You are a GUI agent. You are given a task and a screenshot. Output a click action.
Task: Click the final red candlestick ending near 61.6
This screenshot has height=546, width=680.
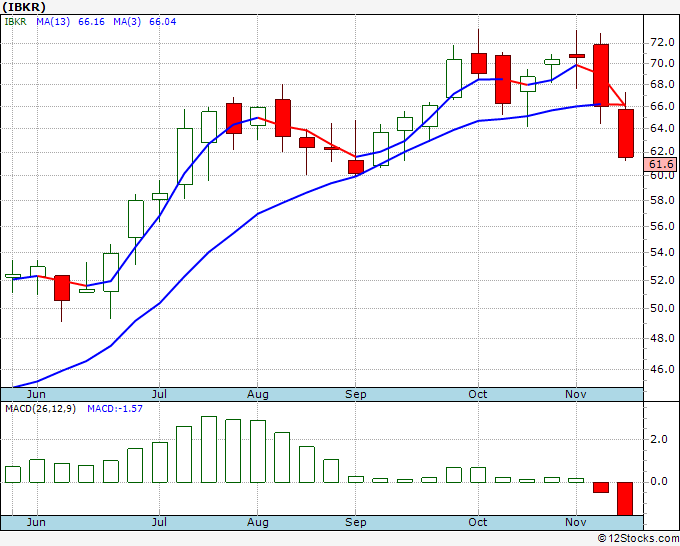[x=626, y=133]
